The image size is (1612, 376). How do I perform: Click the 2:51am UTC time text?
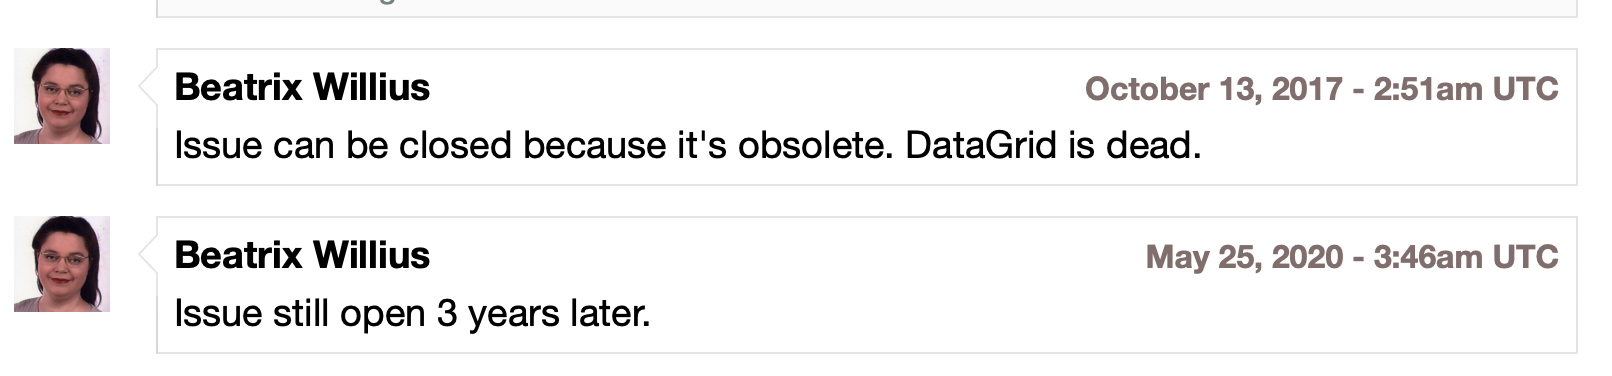(x=1465, y=89)
